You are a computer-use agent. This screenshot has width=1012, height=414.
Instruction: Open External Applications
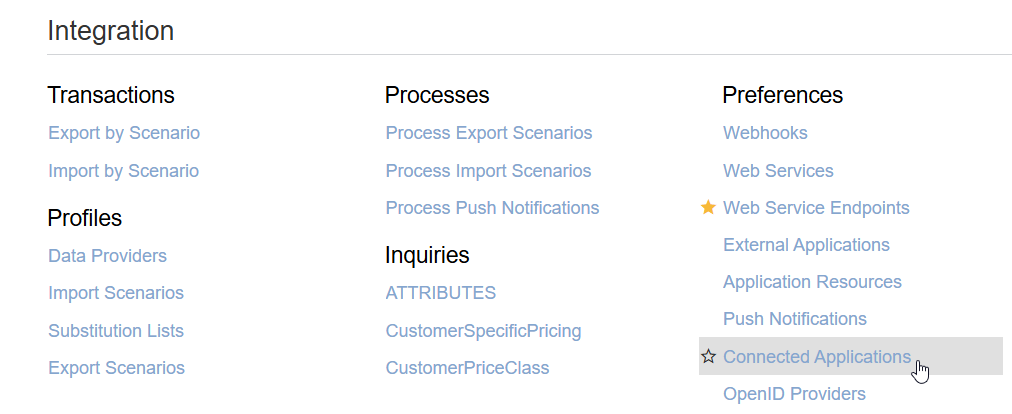806,245
